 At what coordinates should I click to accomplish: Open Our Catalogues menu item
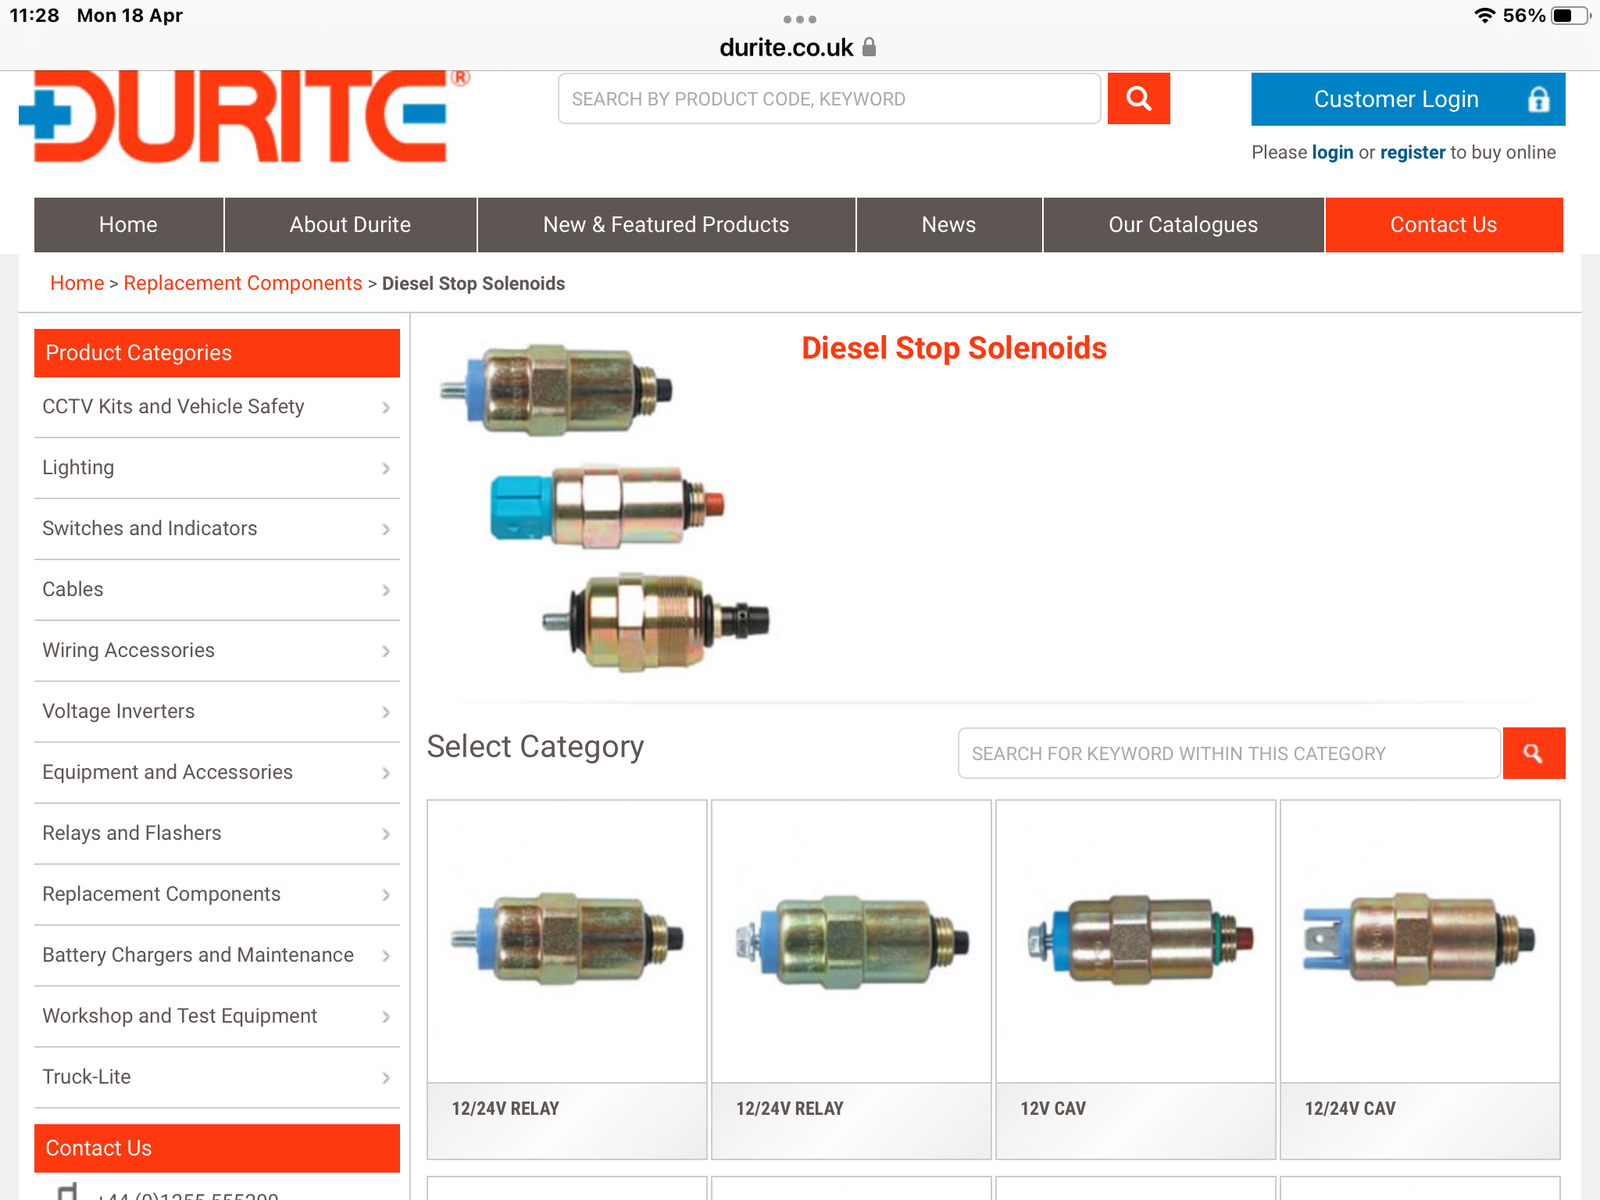tap(1183, 225)
